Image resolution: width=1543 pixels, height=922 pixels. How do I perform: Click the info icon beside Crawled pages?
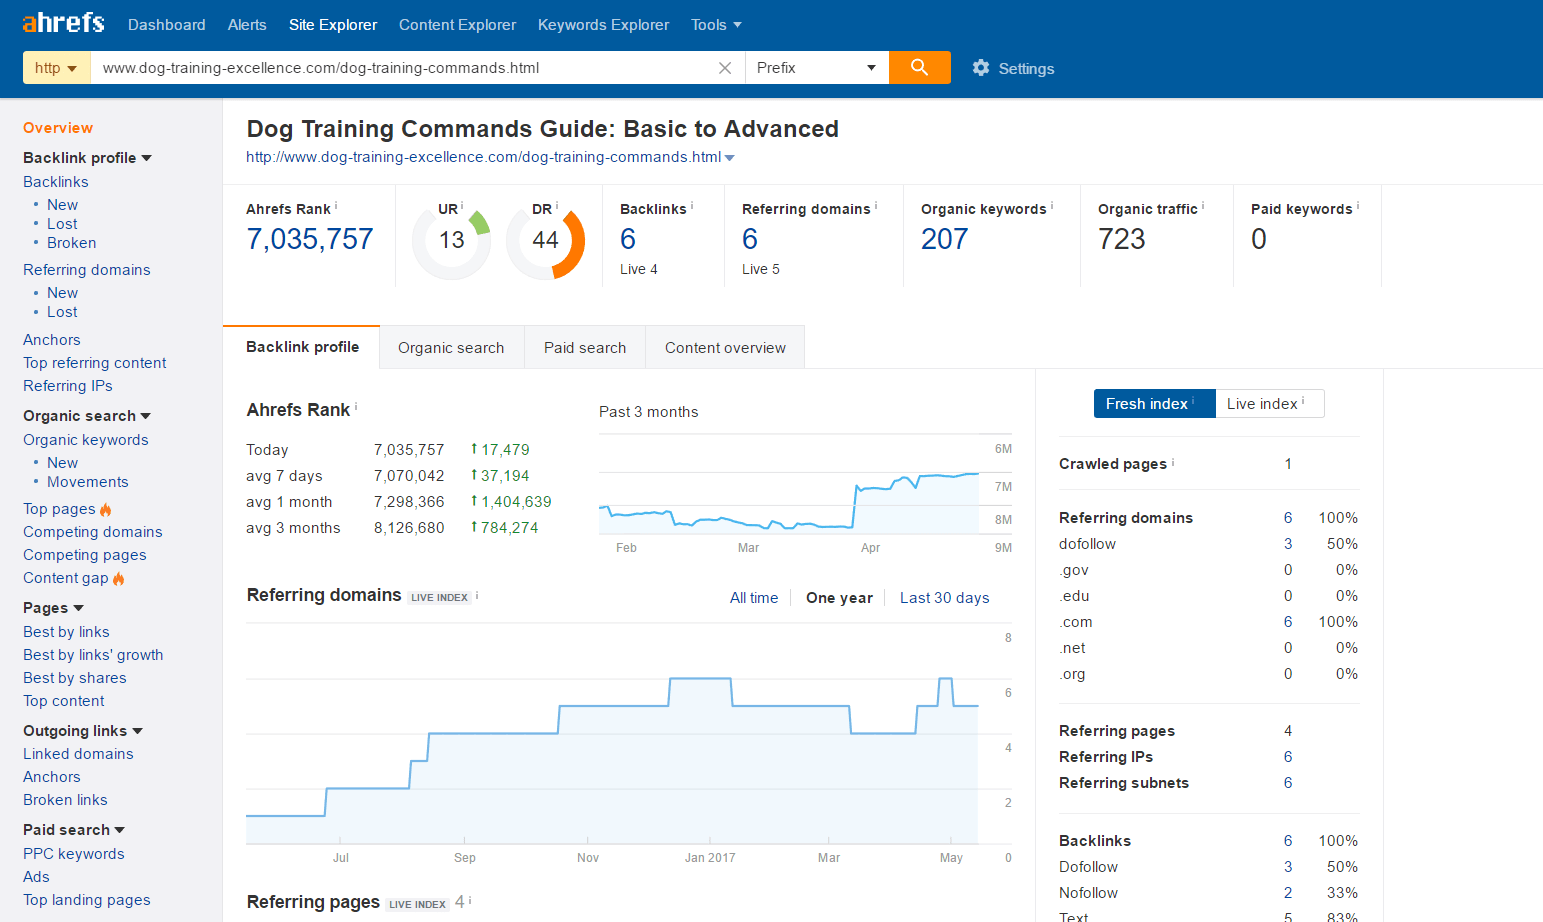point(1173,462)
